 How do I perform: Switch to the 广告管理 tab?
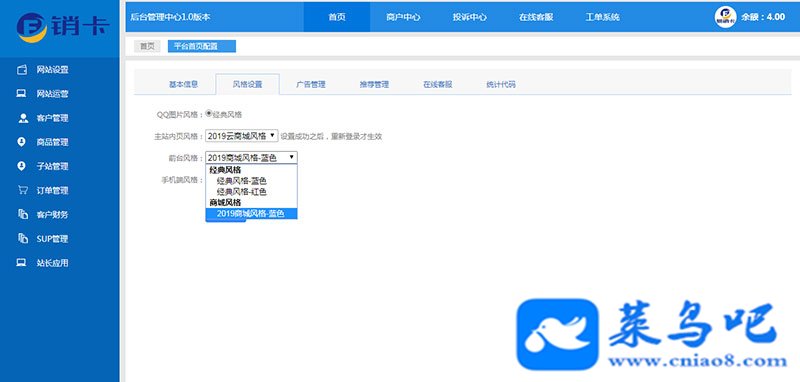tap(311, 85)
